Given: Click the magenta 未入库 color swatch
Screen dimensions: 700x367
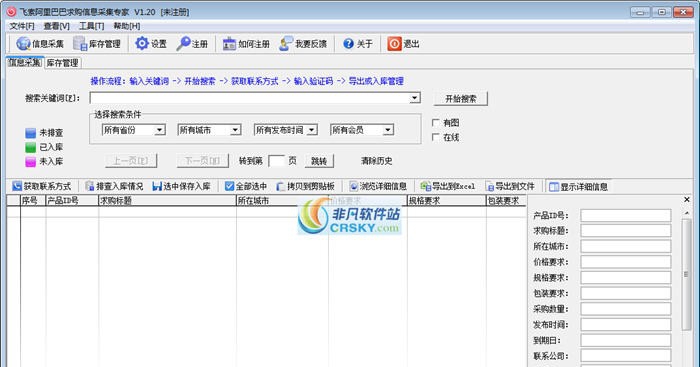Looking at the screenshot, I should point(30,161).
